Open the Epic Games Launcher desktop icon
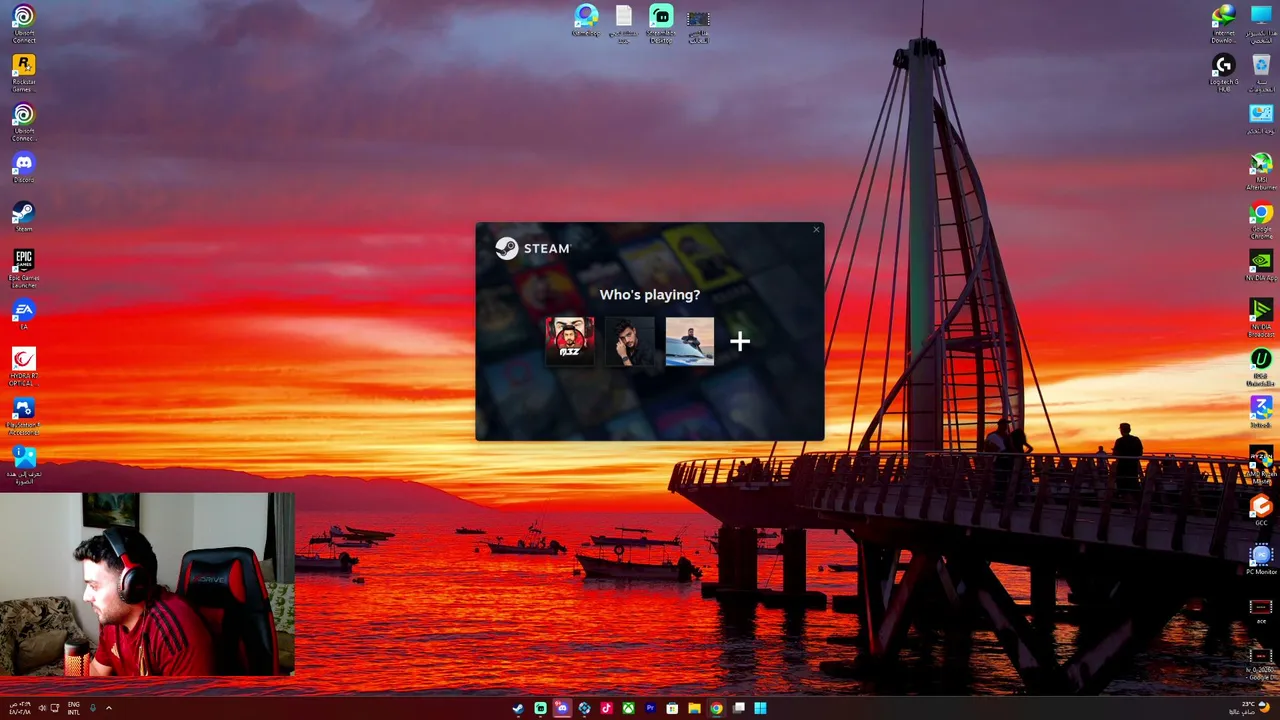This screenshot has width=1280, height=720. (24, 268)
